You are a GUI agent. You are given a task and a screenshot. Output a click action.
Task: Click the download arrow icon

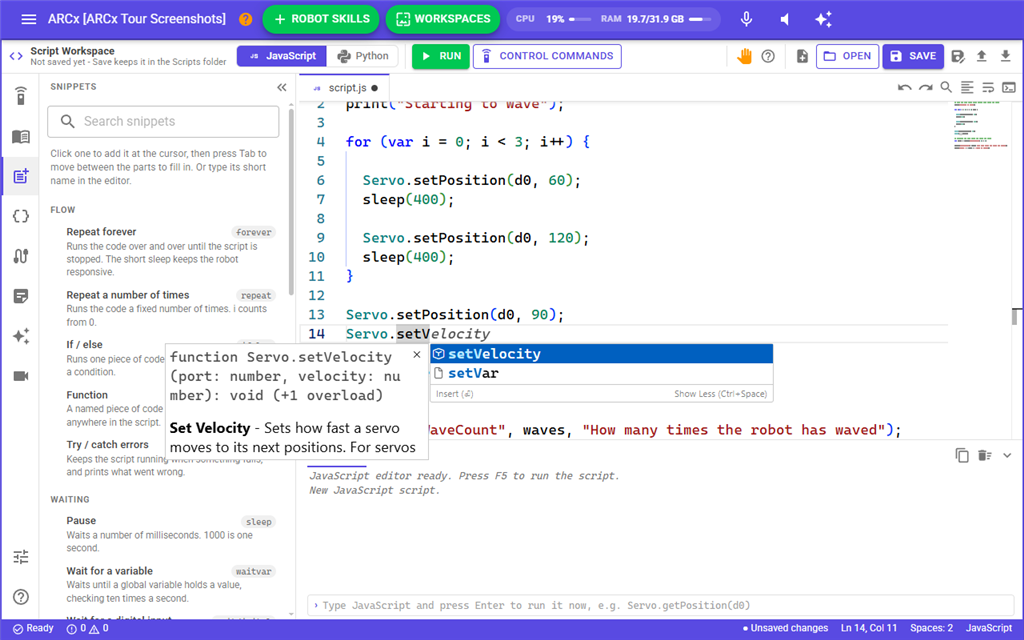tap(1006, 56)
